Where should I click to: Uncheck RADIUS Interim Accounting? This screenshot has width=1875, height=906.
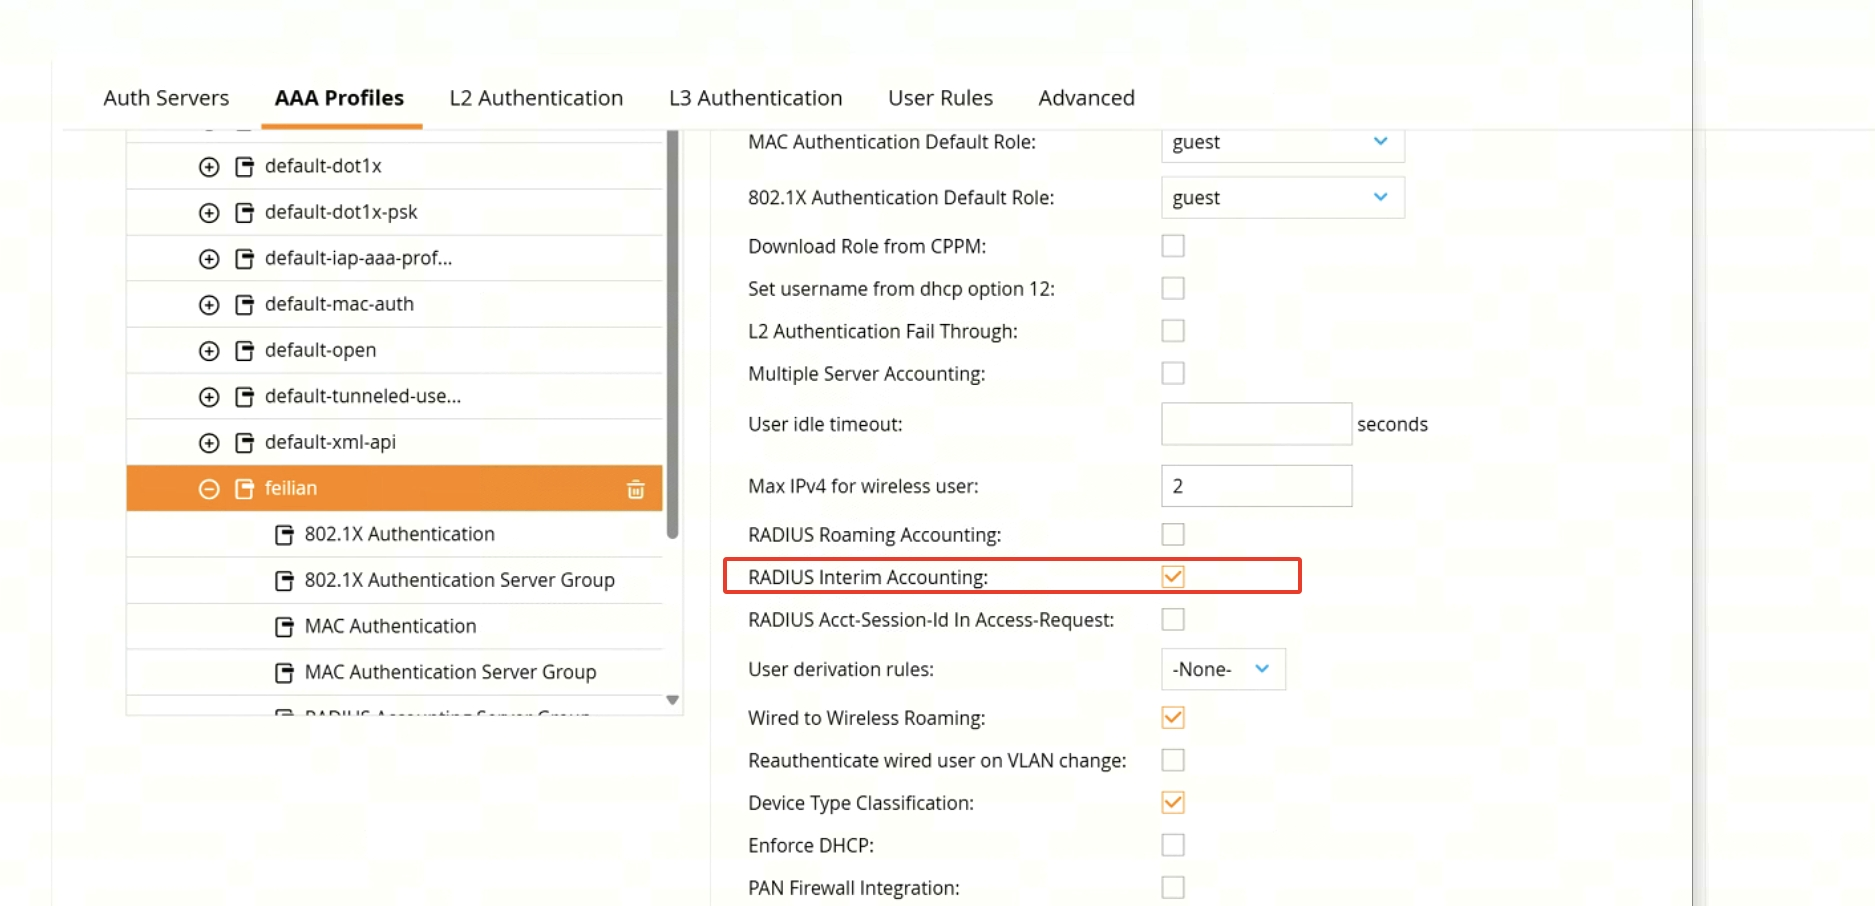click(x=1173, y=577)
